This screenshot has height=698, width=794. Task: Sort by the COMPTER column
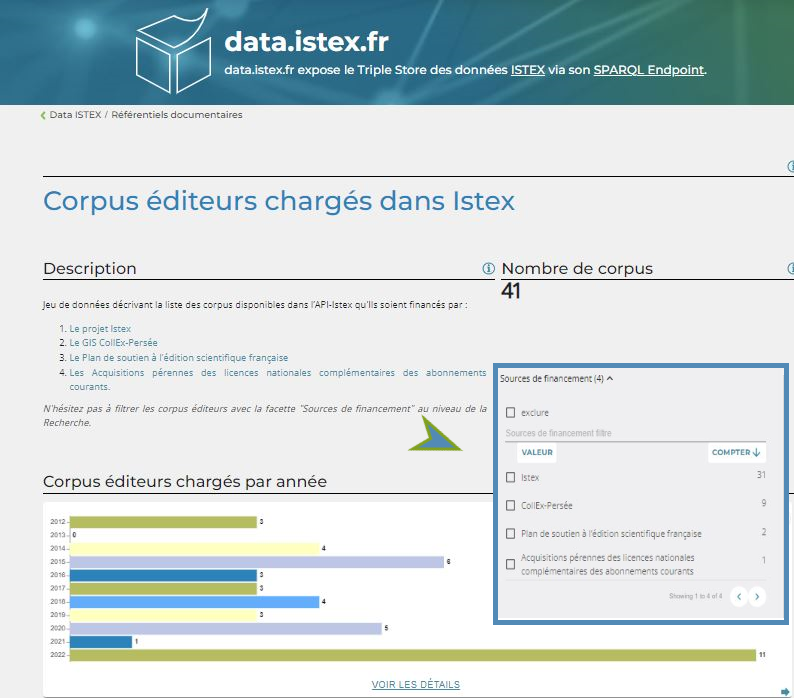(x=735, y=453)
